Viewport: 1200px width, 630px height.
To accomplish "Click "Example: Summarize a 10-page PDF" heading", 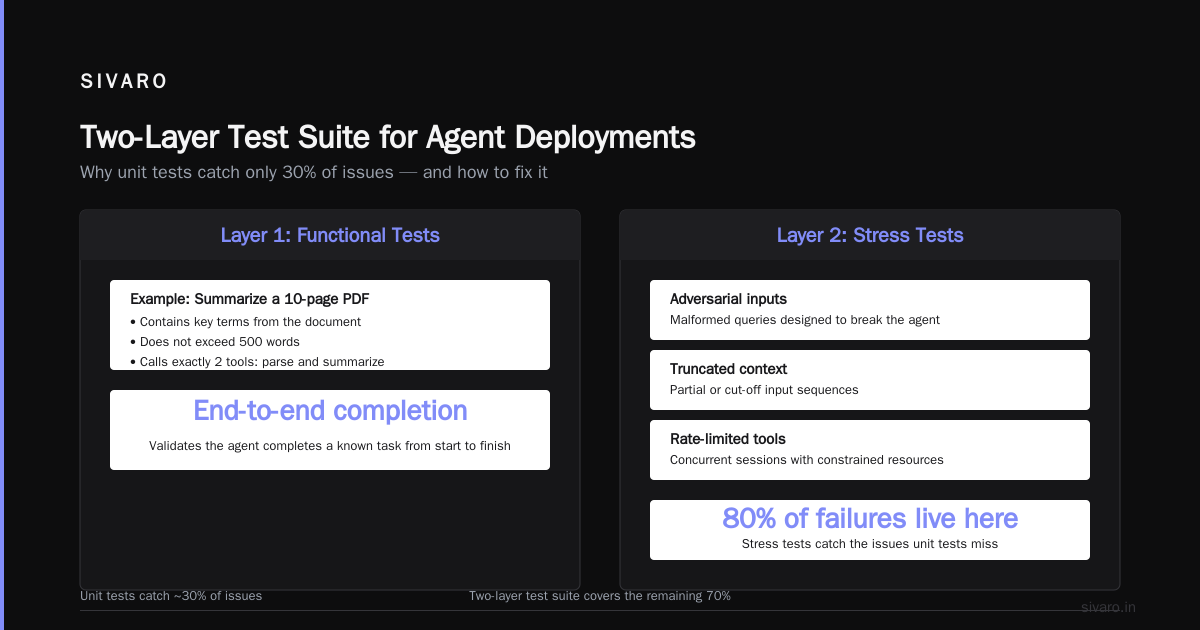I will click(x=250, y=299).
